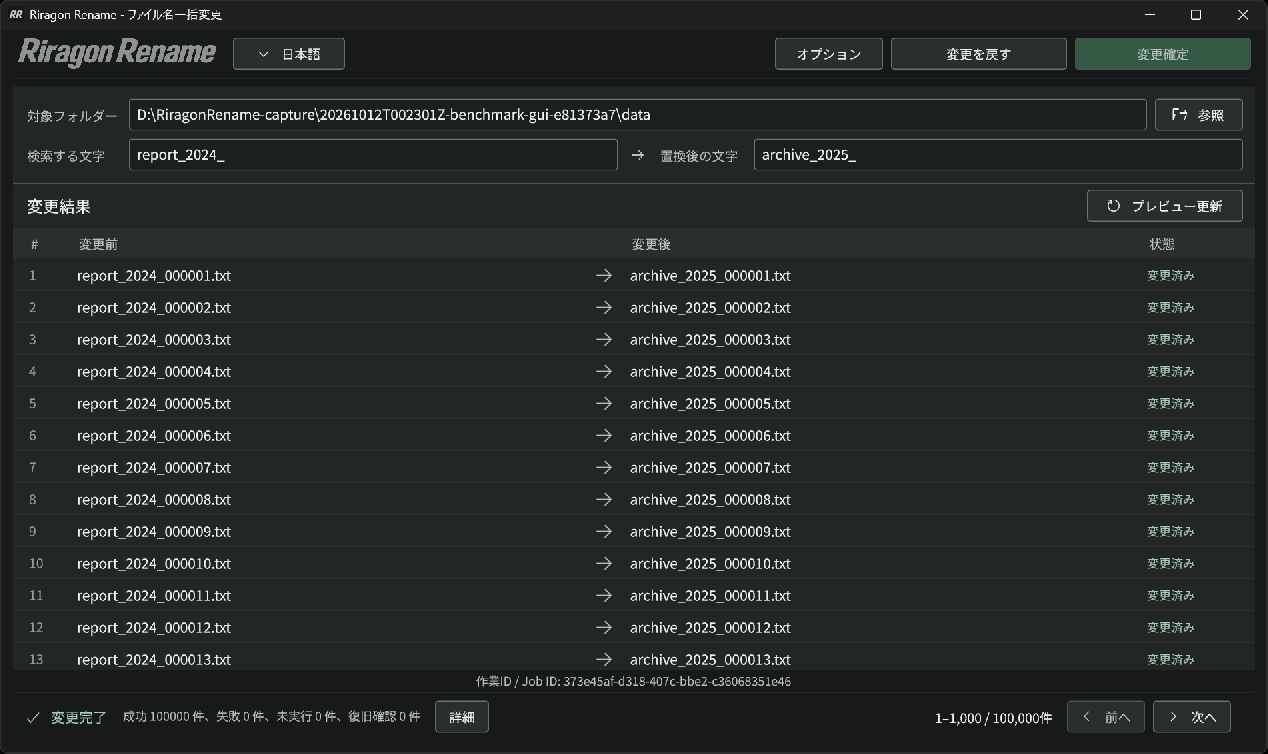This screenshot has width=1268, height=754.
Task: Click the 変更結果 section heading
Action: 59,207
